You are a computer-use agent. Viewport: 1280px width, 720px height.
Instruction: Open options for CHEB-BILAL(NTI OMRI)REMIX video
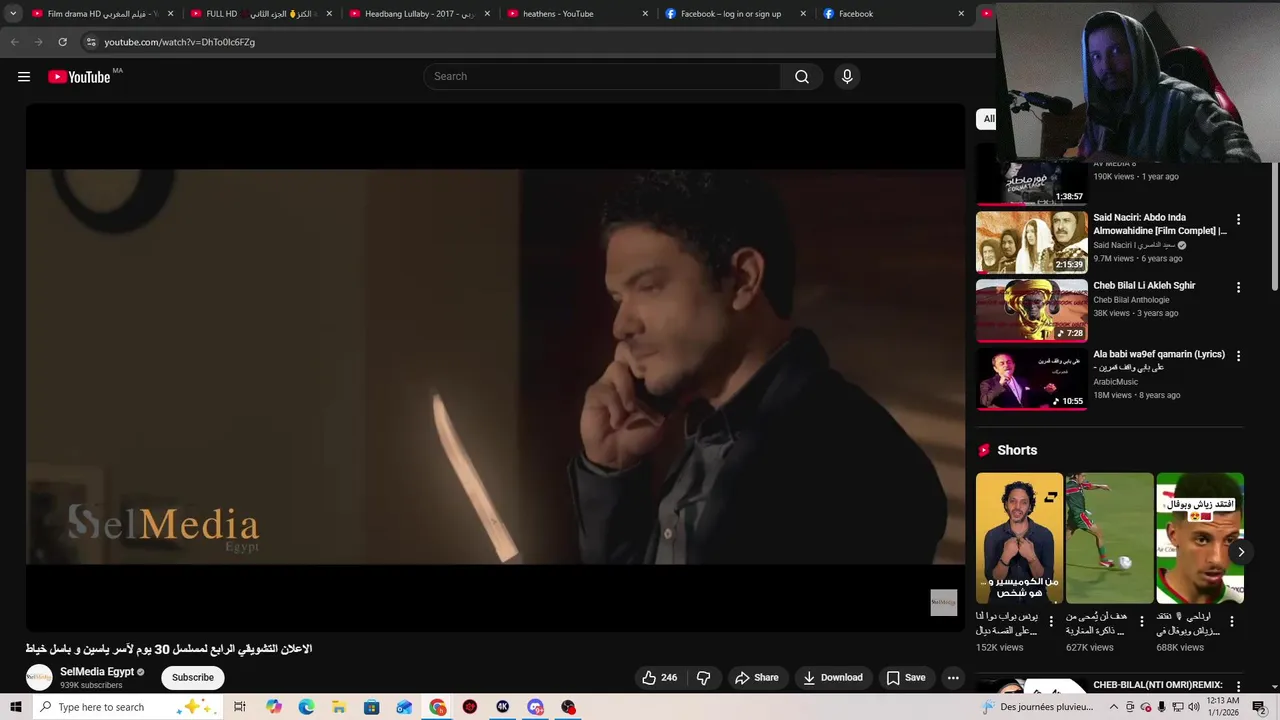pos(1238,687)
